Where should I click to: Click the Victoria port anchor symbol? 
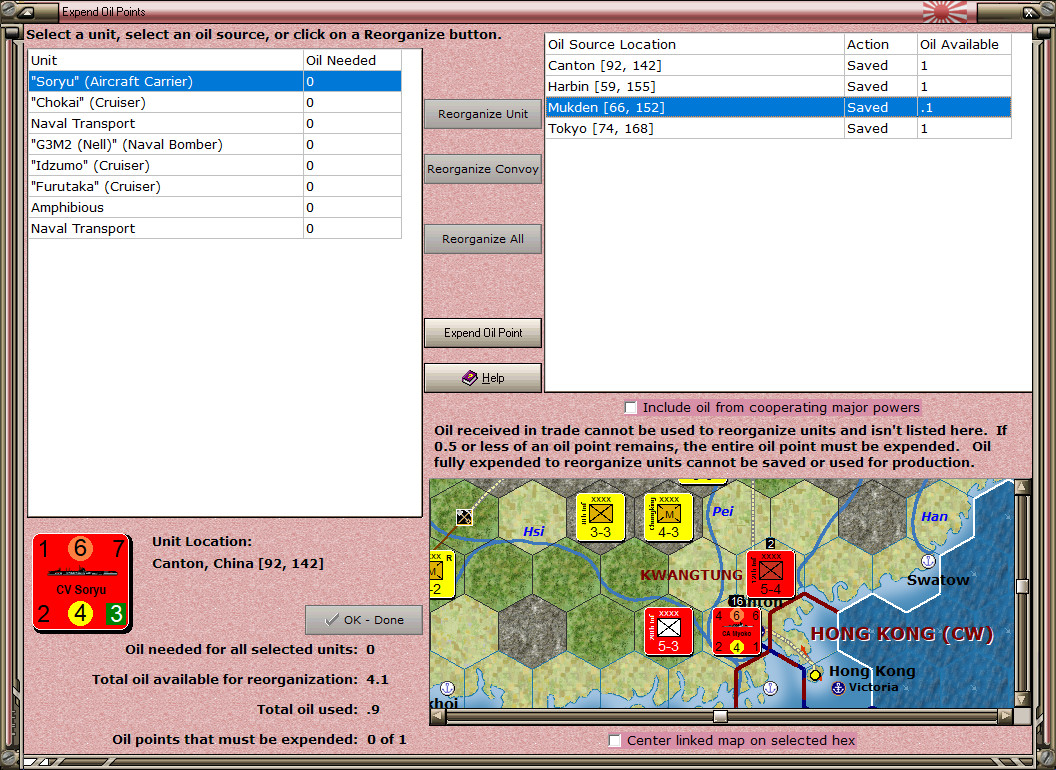point(839,688)
